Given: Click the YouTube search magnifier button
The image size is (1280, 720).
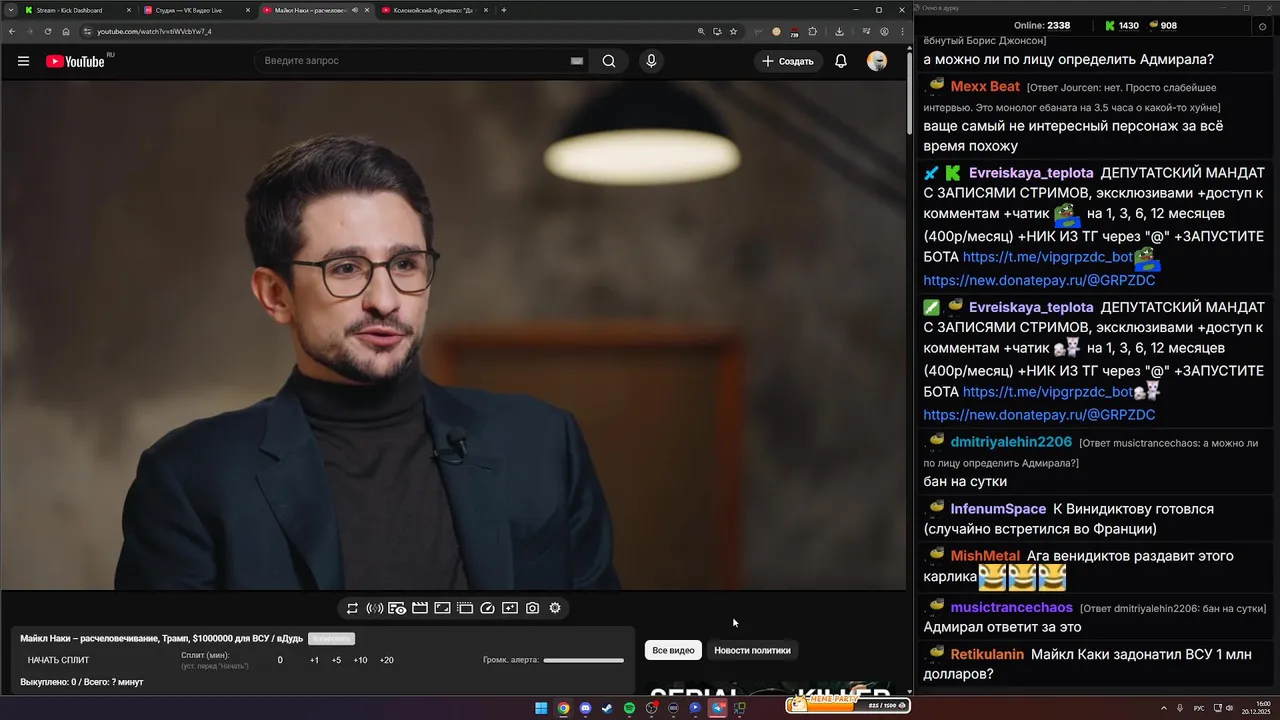Looking at the screenshot, I should pyautogui.click(x=609, y=61).
